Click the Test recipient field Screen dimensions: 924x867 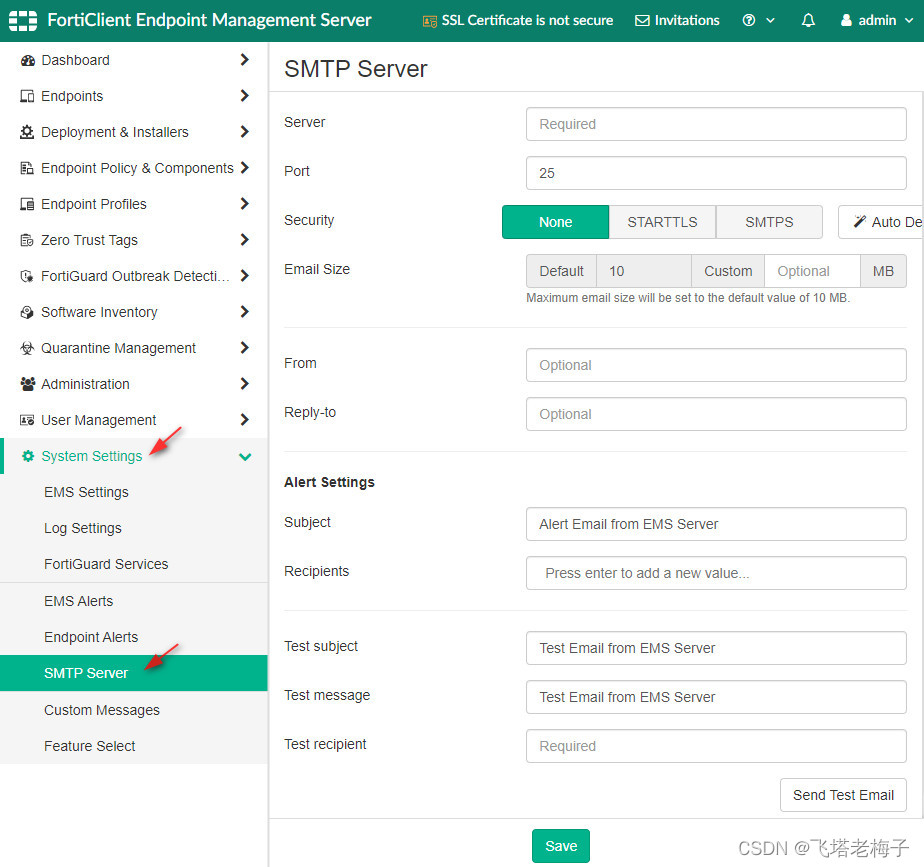coord(716,746)
